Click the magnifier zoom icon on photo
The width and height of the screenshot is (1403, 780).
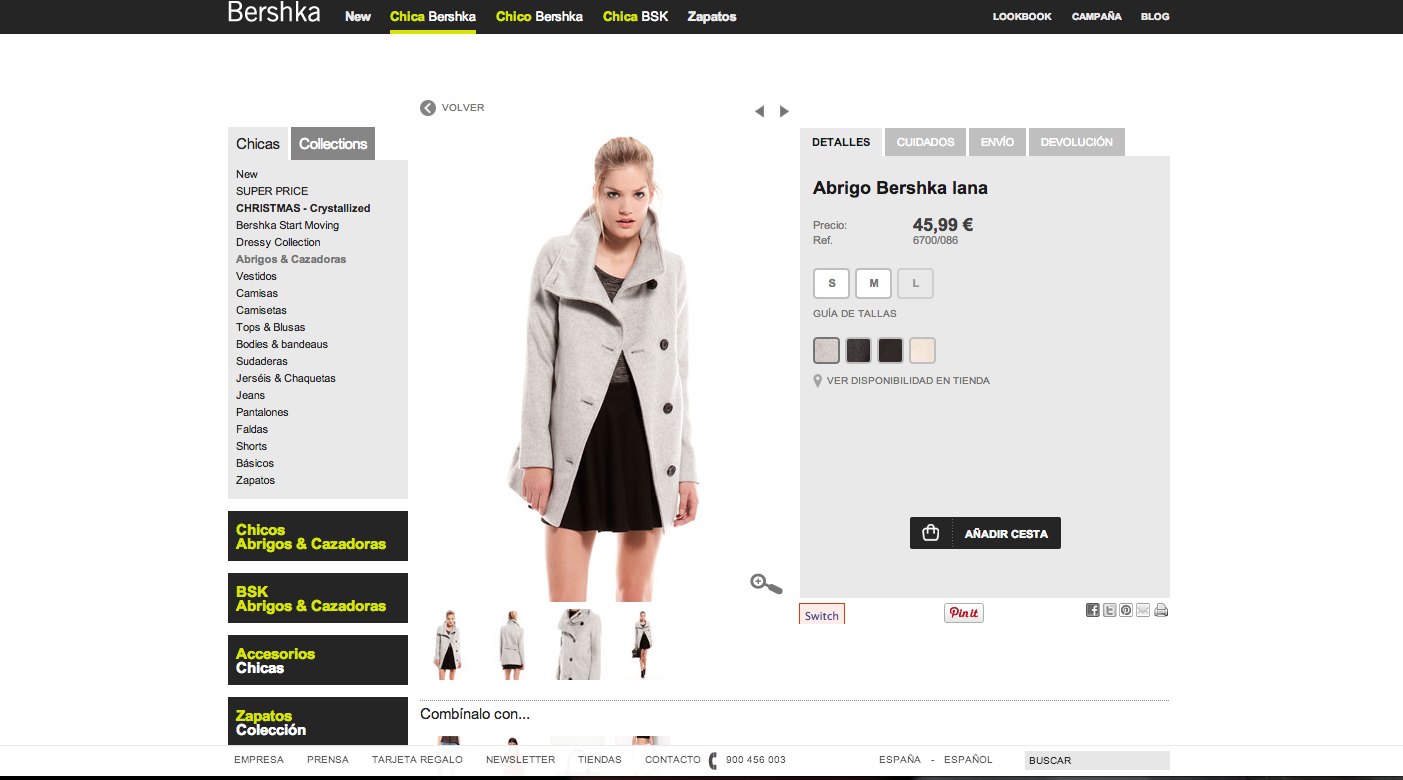pos(766,583)
